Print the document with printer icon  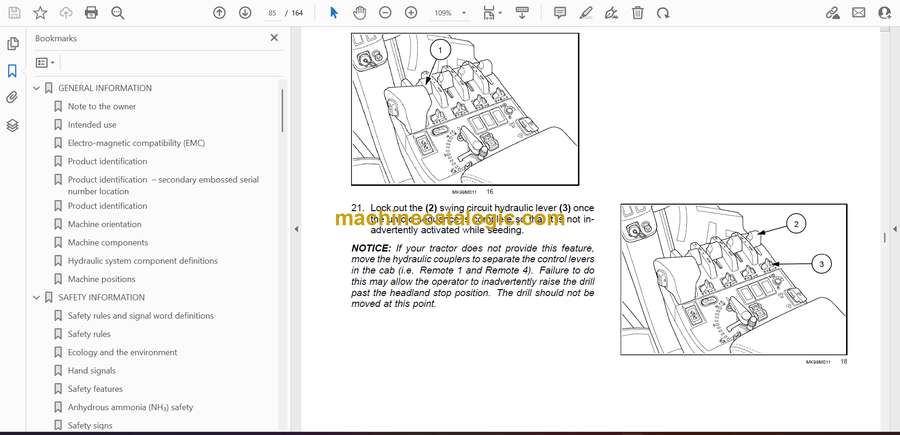click(x=91, y=13)
